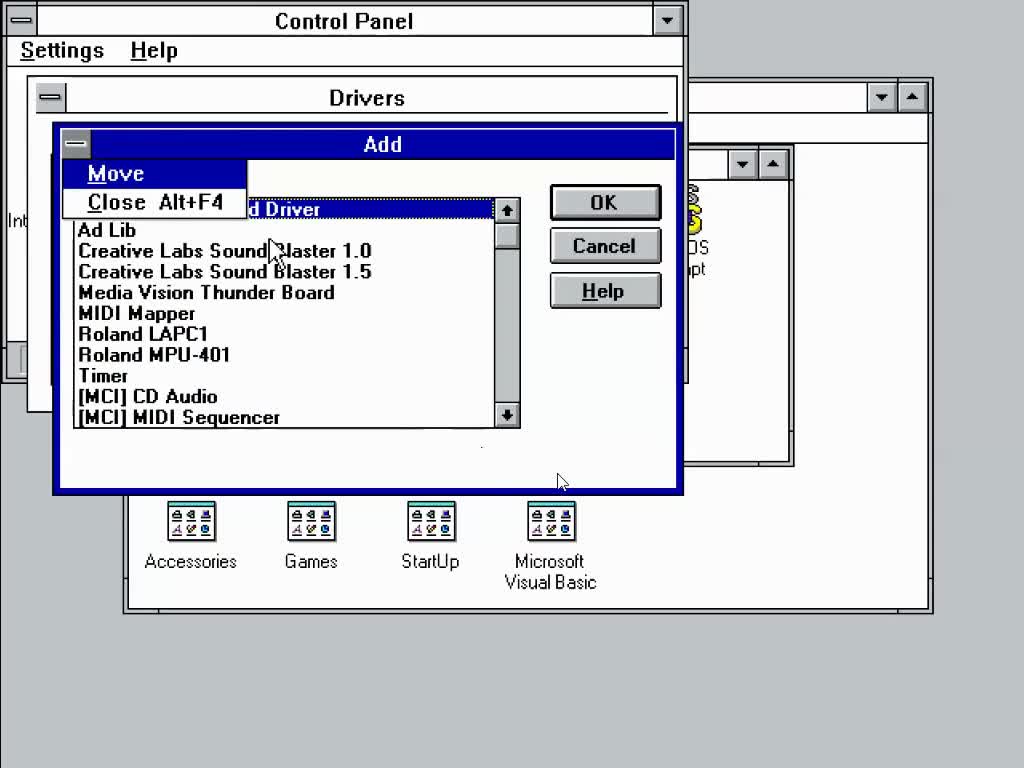Click the driver list scroll up arrow

(507, 211)
